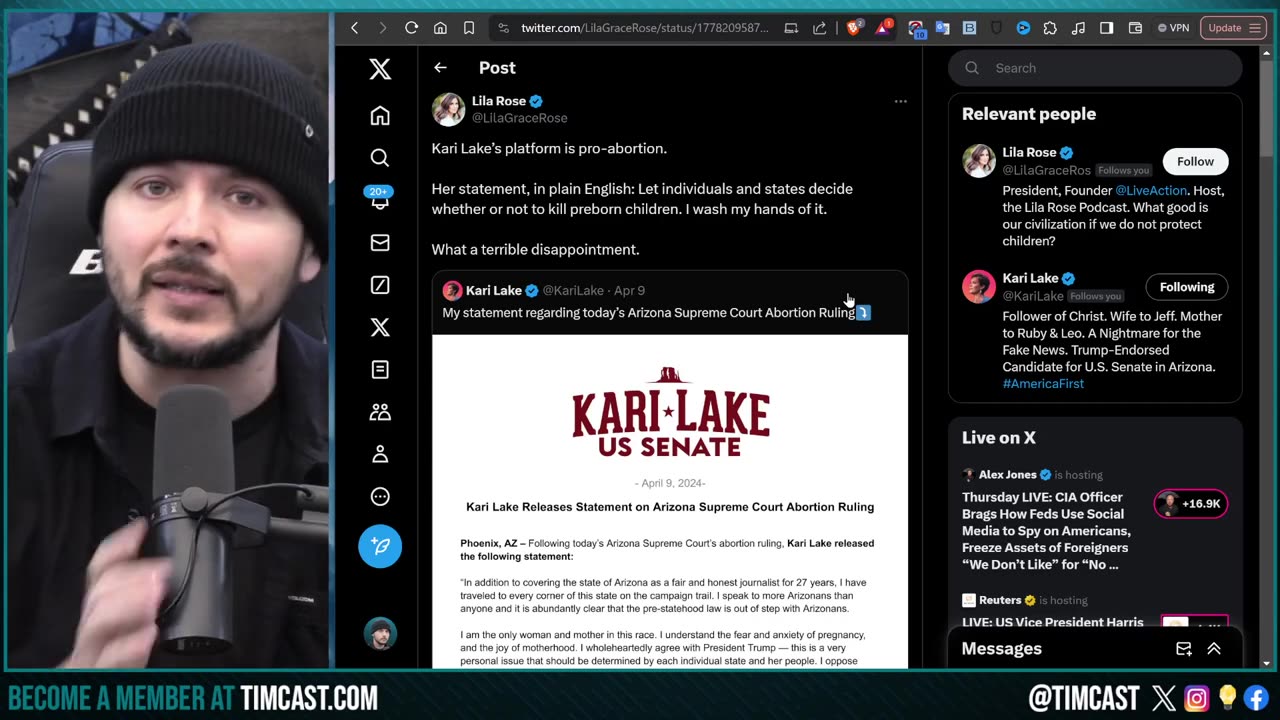Click the VPN button in the toolbar
The width and height of the screenshot is (1280, 720).
point(1174,28)
